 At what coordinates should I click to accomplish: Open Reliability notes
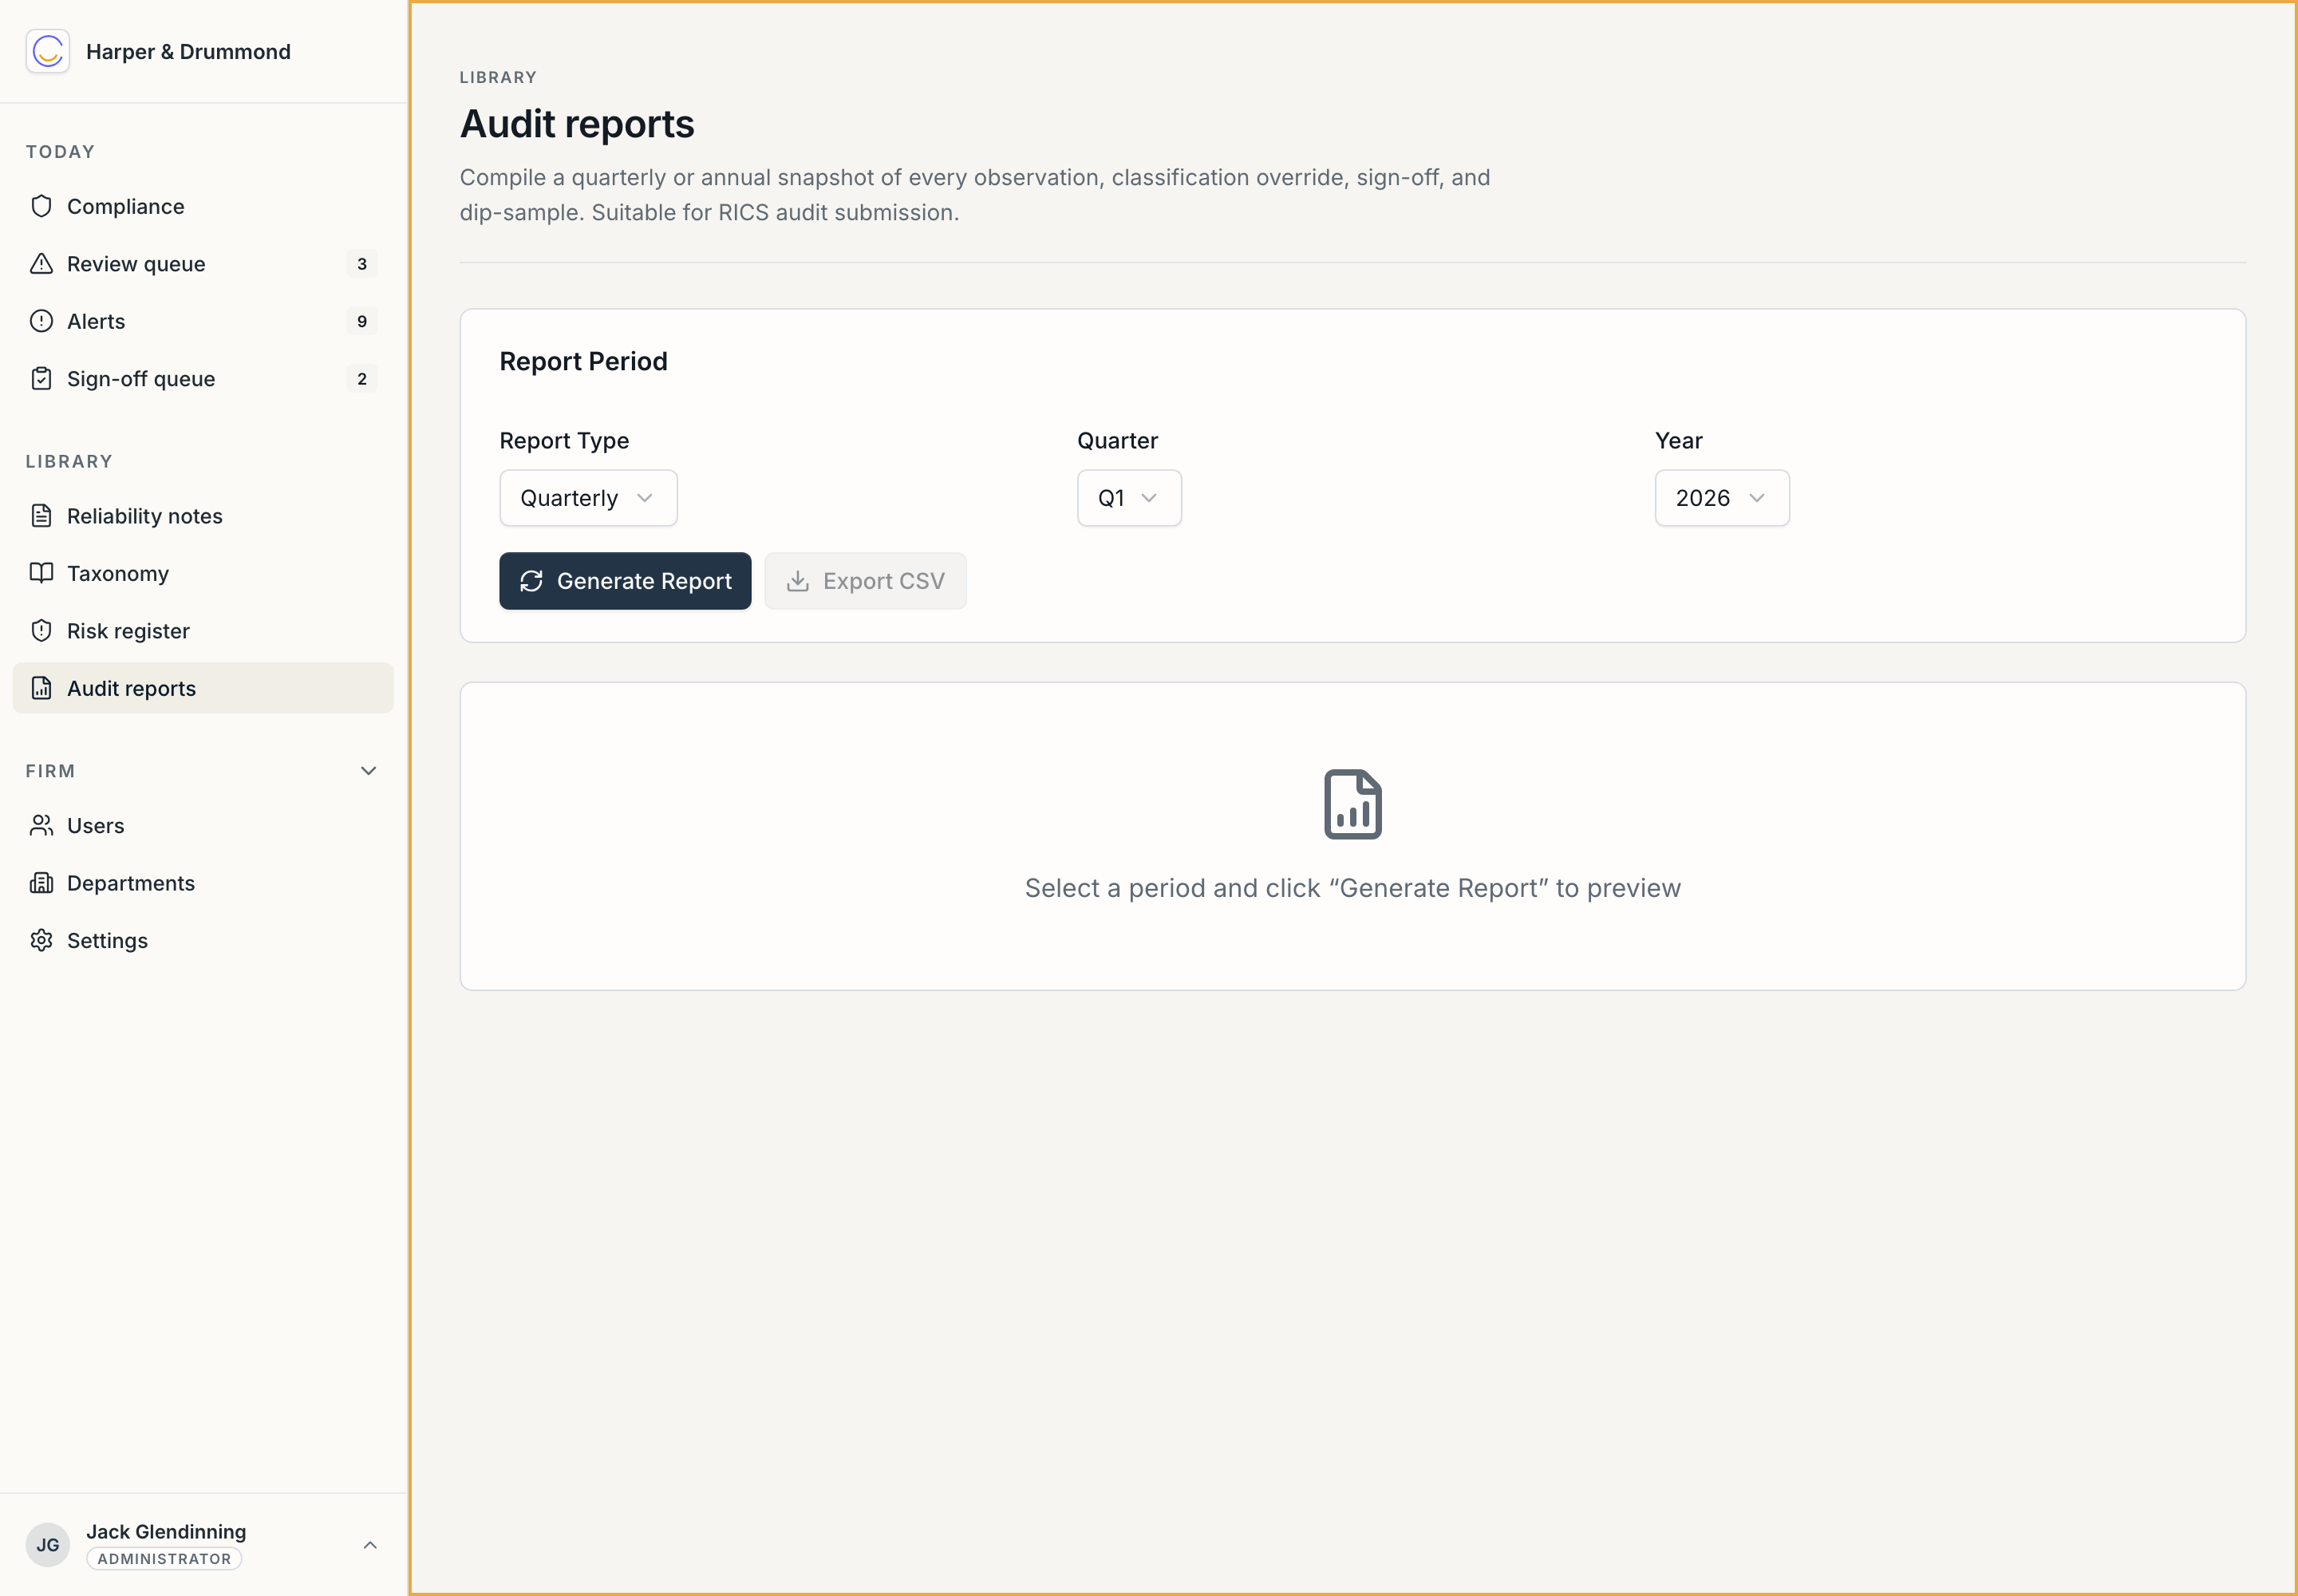pyautogui.click(x=203, y=516)
